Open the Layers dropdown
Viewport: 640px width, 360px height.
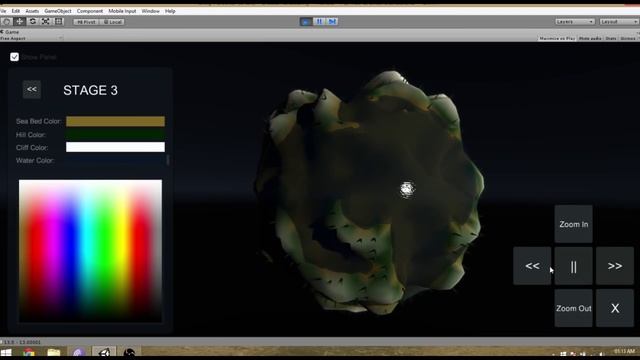(x=574, y=22)
